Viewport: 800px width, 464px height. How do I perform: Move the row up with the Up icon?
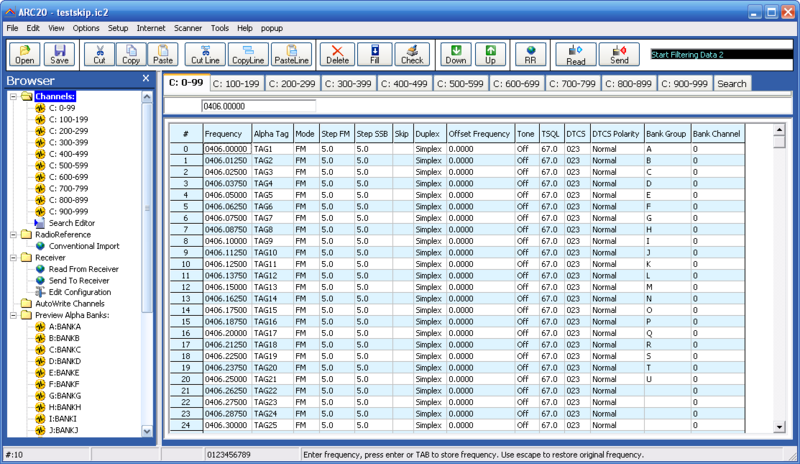(490, 54)
